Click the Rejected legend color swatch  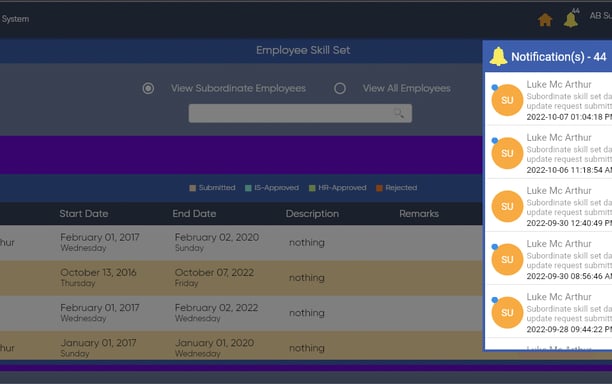[379, 188]
